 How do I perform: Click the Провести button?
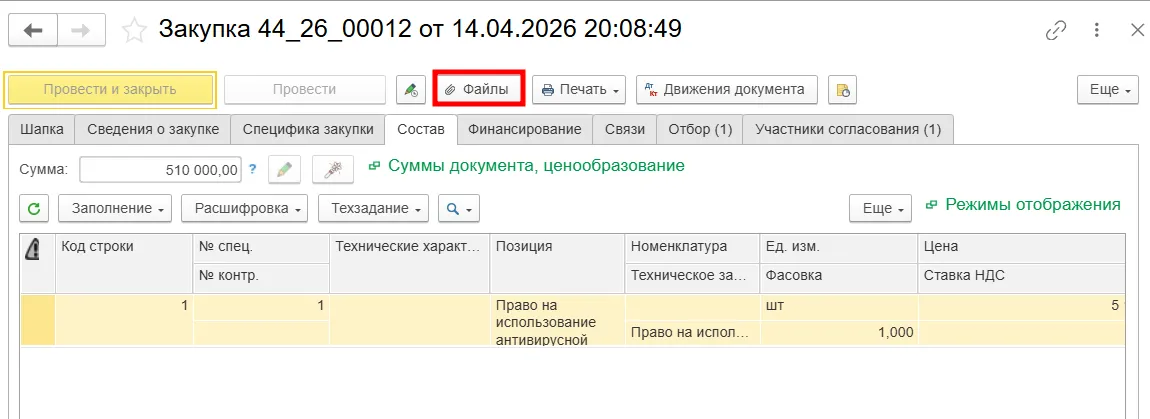304,90
